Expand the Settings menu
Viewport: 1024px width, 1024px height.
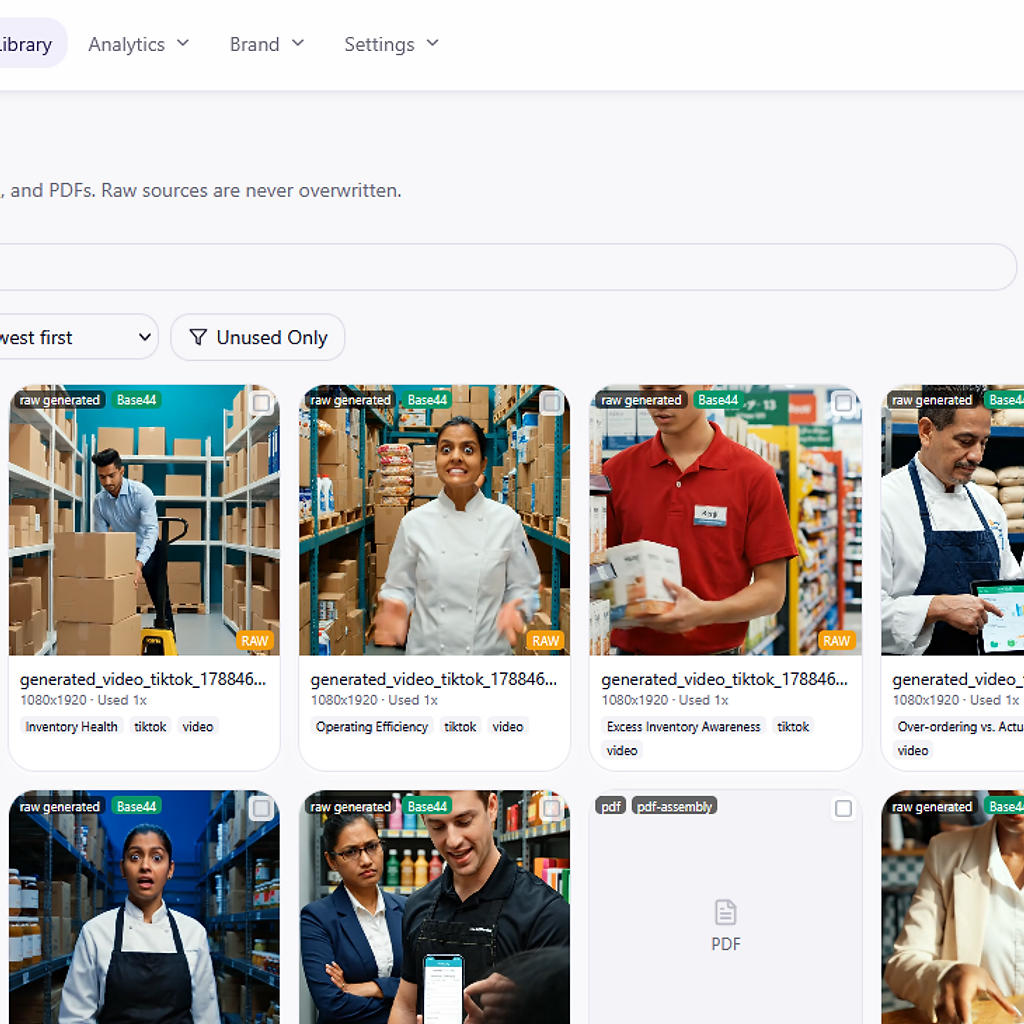391,44
